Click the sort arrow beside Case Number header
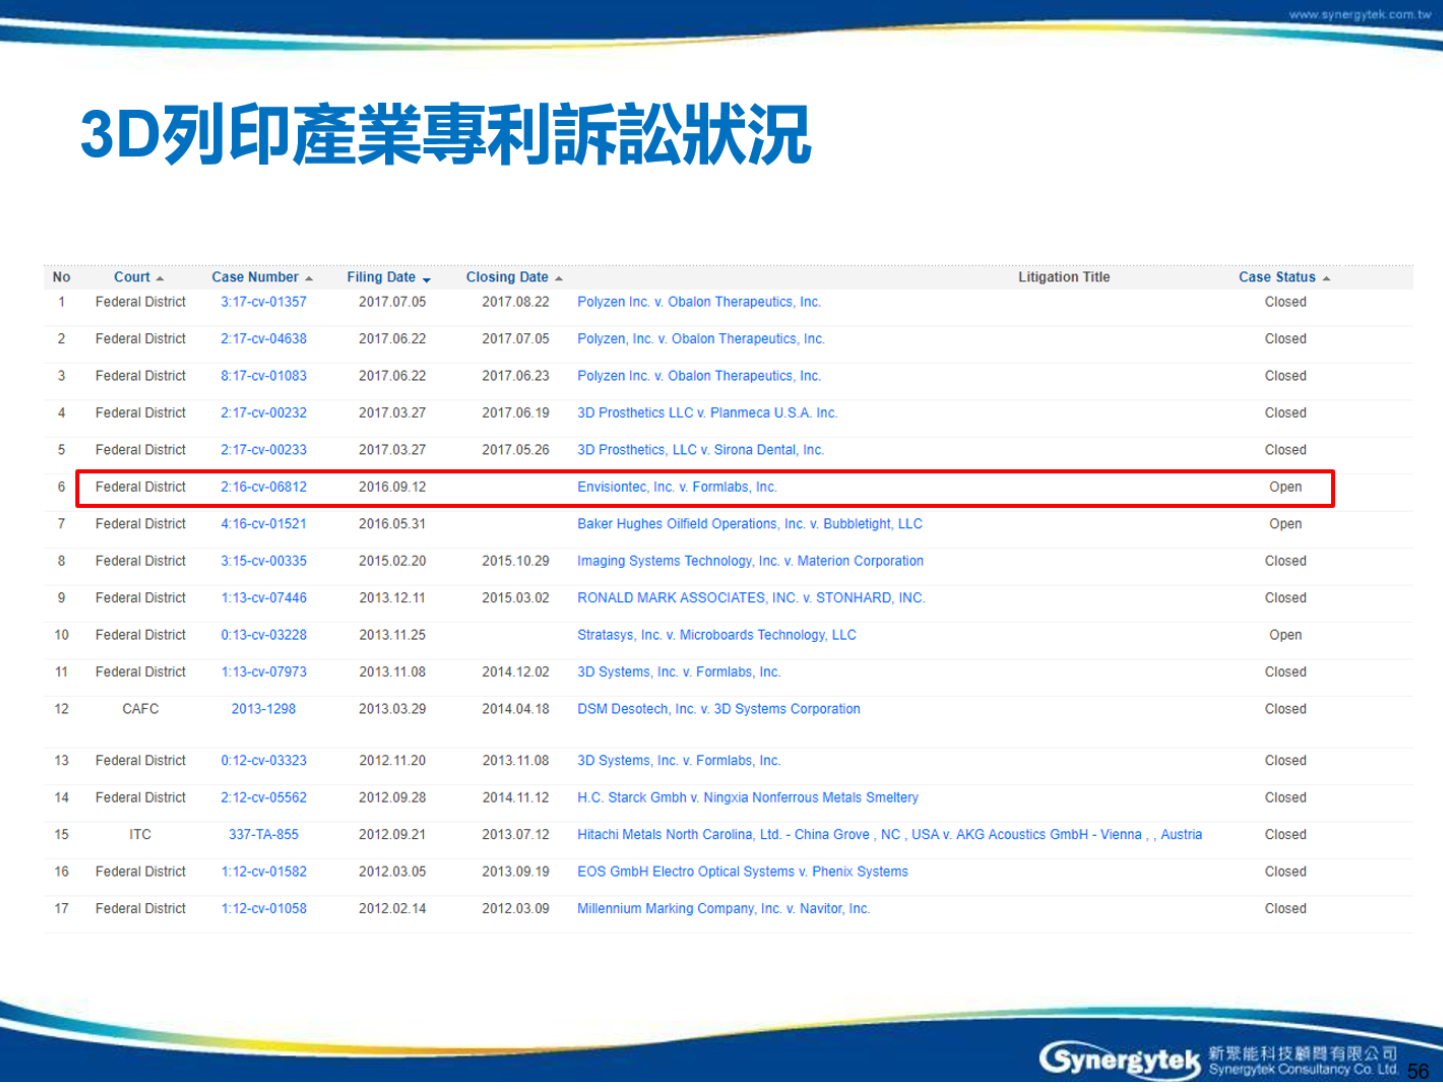1443x1089 pixels. [x=309, y=279]
